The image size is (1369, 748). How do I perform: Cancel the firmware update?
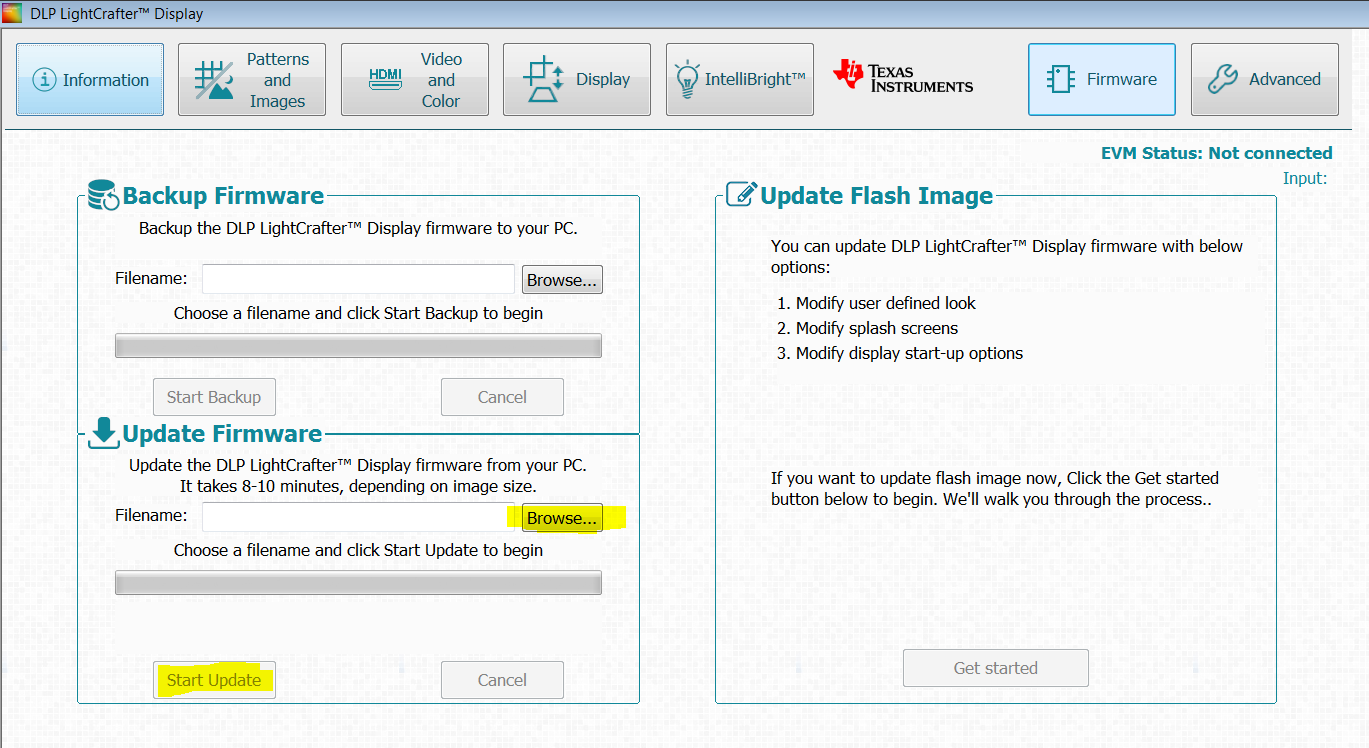point(502,680)
